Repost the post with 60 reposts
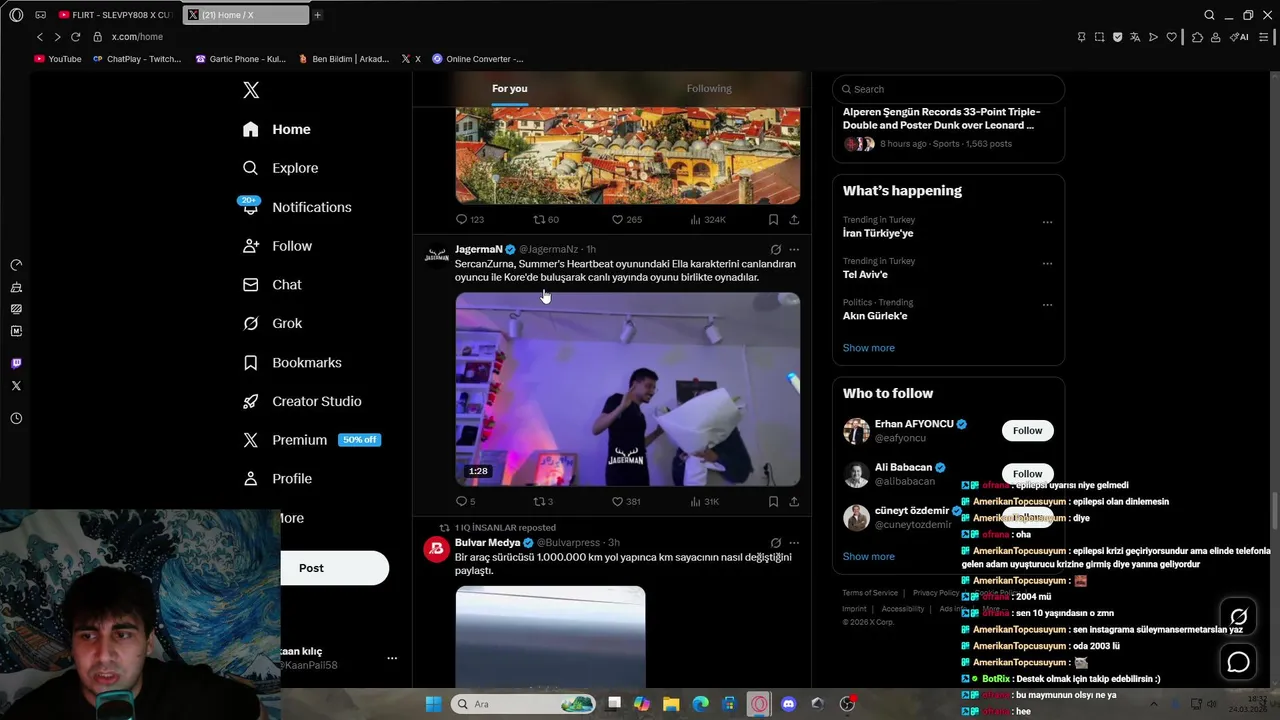The height and width of the screenshot is (720, 1280). point(546,219)
